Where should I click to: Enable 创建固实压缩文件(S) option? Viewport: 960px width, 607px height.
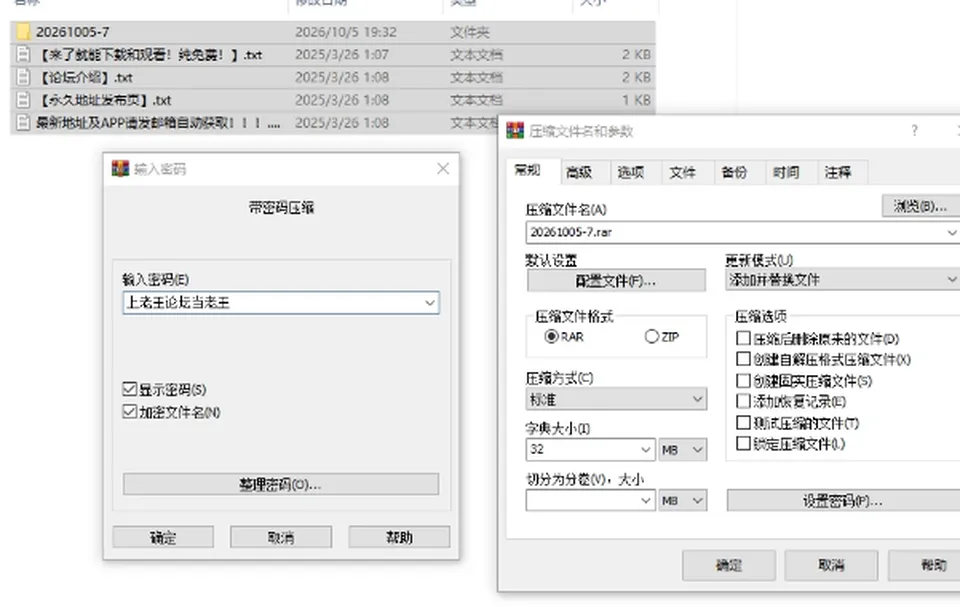[x=743, y=380]
